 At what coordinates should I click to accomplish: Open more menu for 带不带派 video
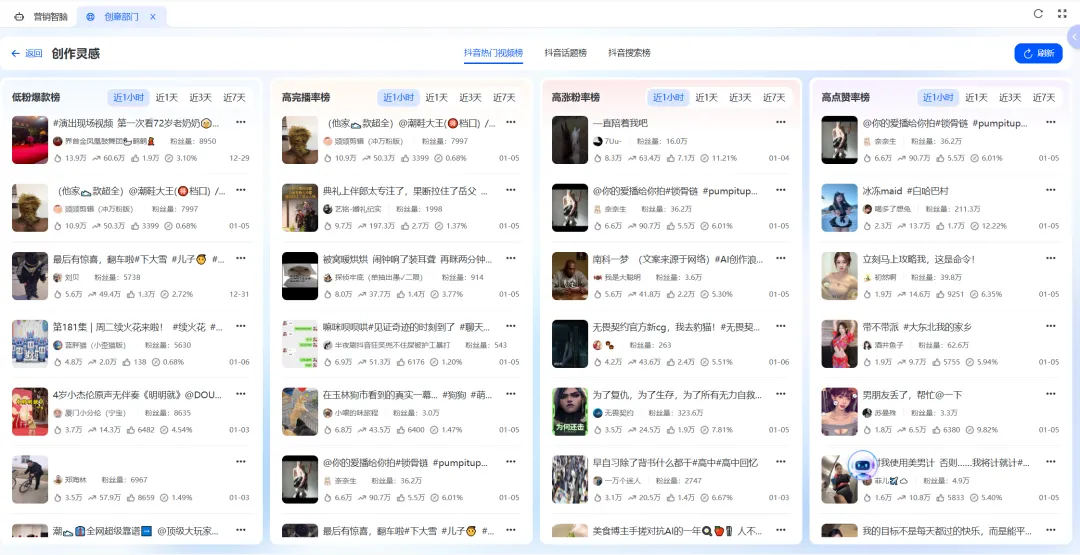[1051, 326]
